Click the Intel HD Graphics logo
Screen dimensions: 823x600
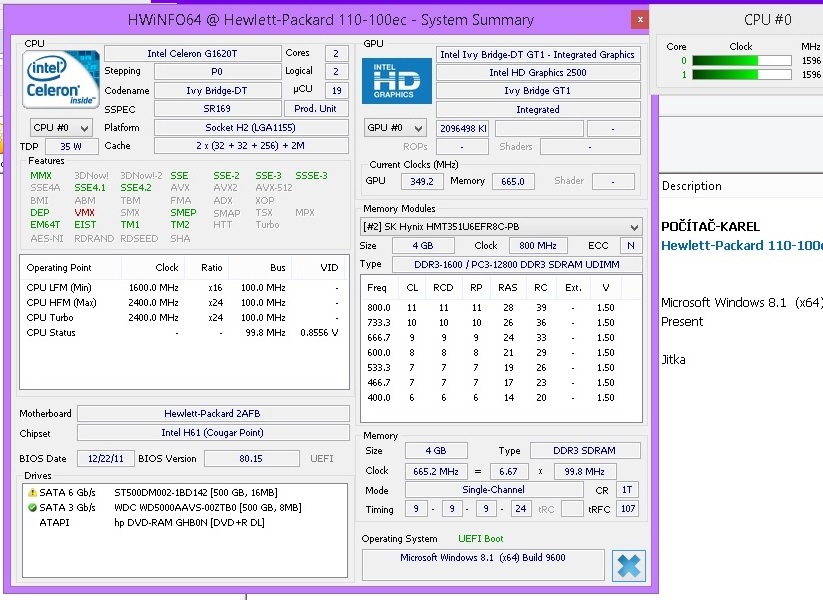397,81
